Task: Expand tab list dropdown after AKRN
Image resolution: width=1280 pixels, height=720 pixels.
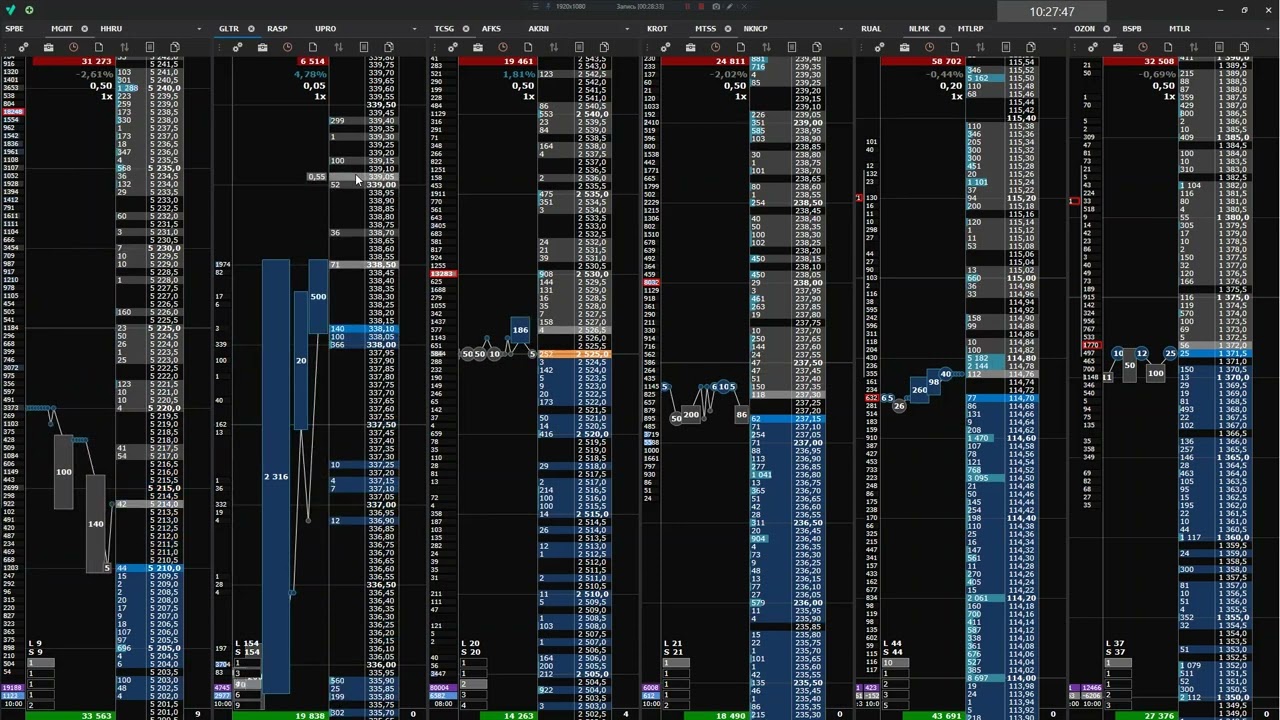Action: tap(628, 29)
